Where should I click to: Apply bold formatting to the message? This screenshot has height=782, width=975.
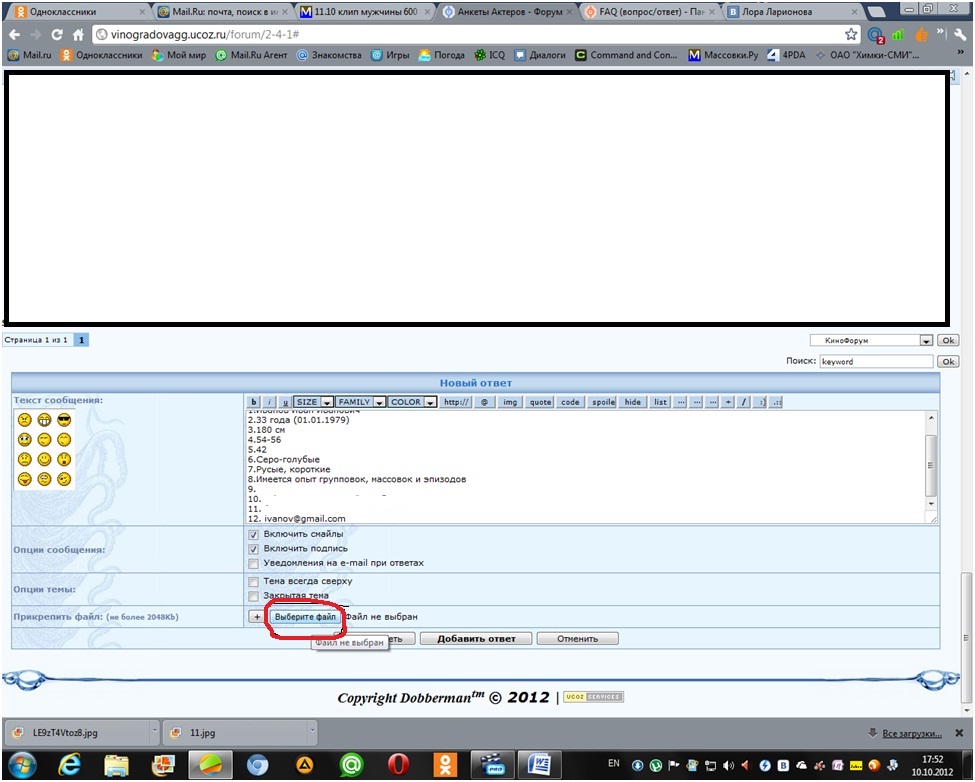click(253, 402)
